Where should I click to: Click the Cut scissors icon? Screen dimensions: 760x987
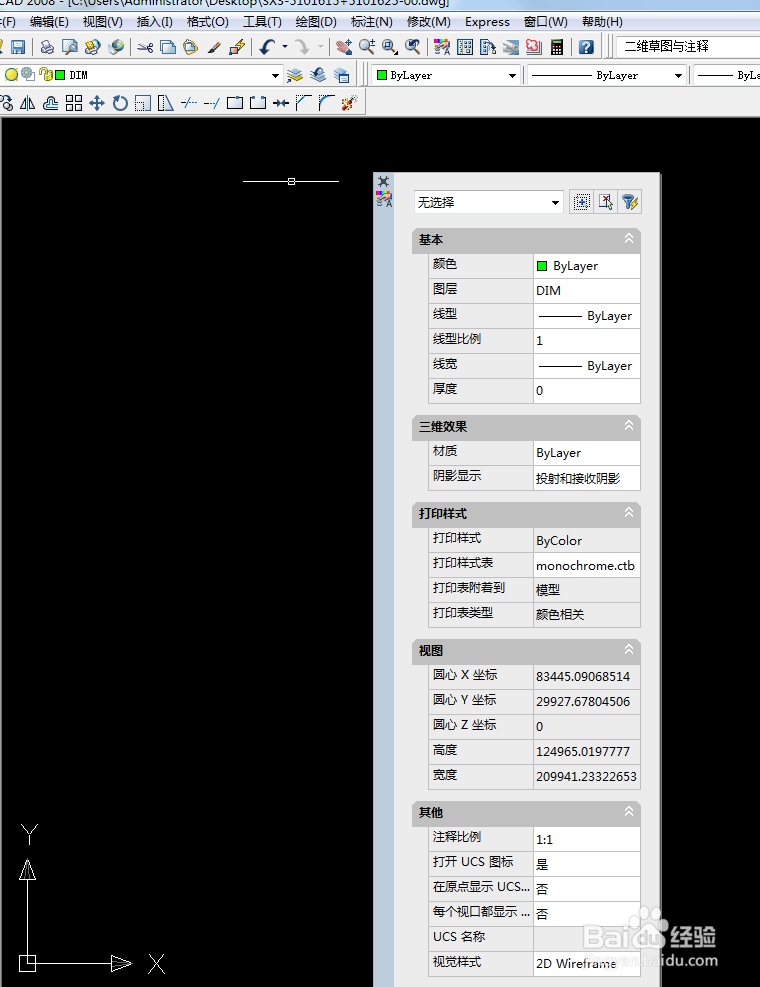[145, 47]
